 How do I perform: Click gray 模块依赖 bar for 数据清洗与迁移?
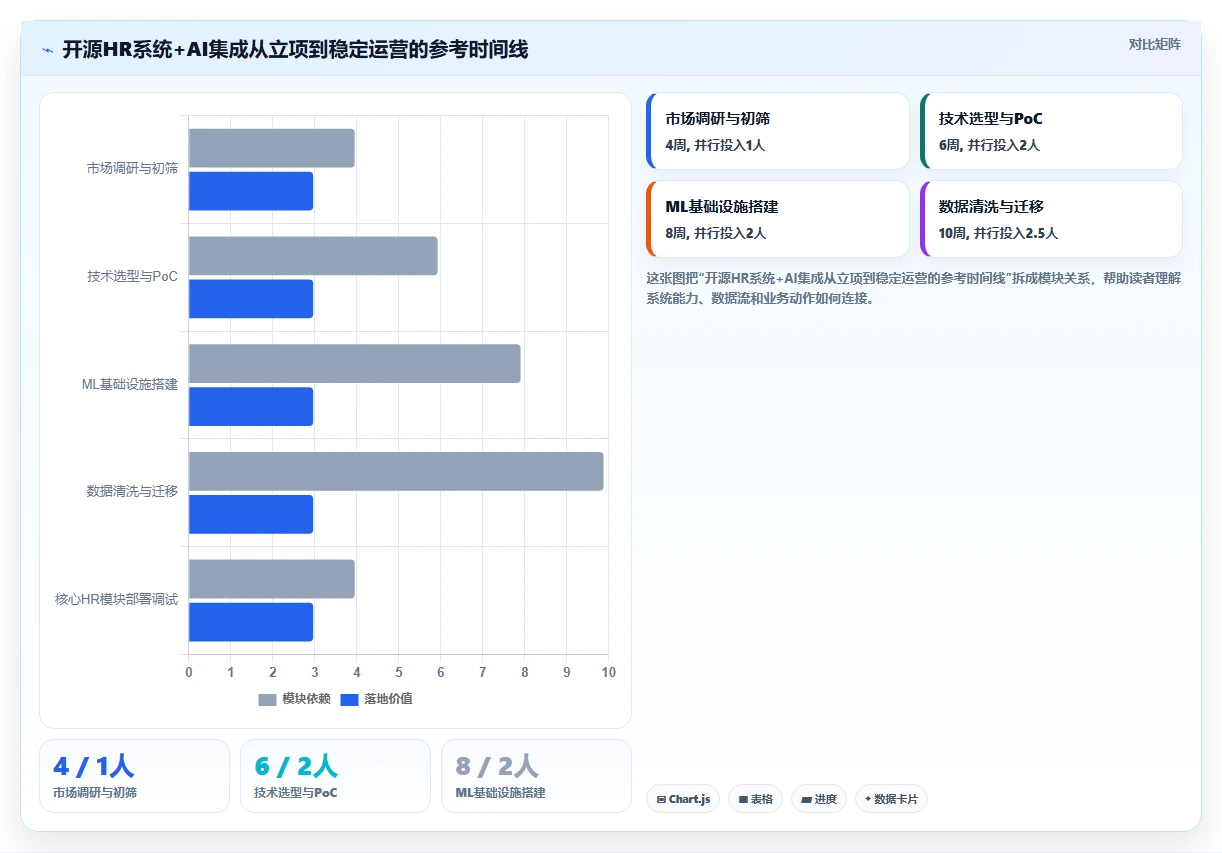tap(396, 471)
